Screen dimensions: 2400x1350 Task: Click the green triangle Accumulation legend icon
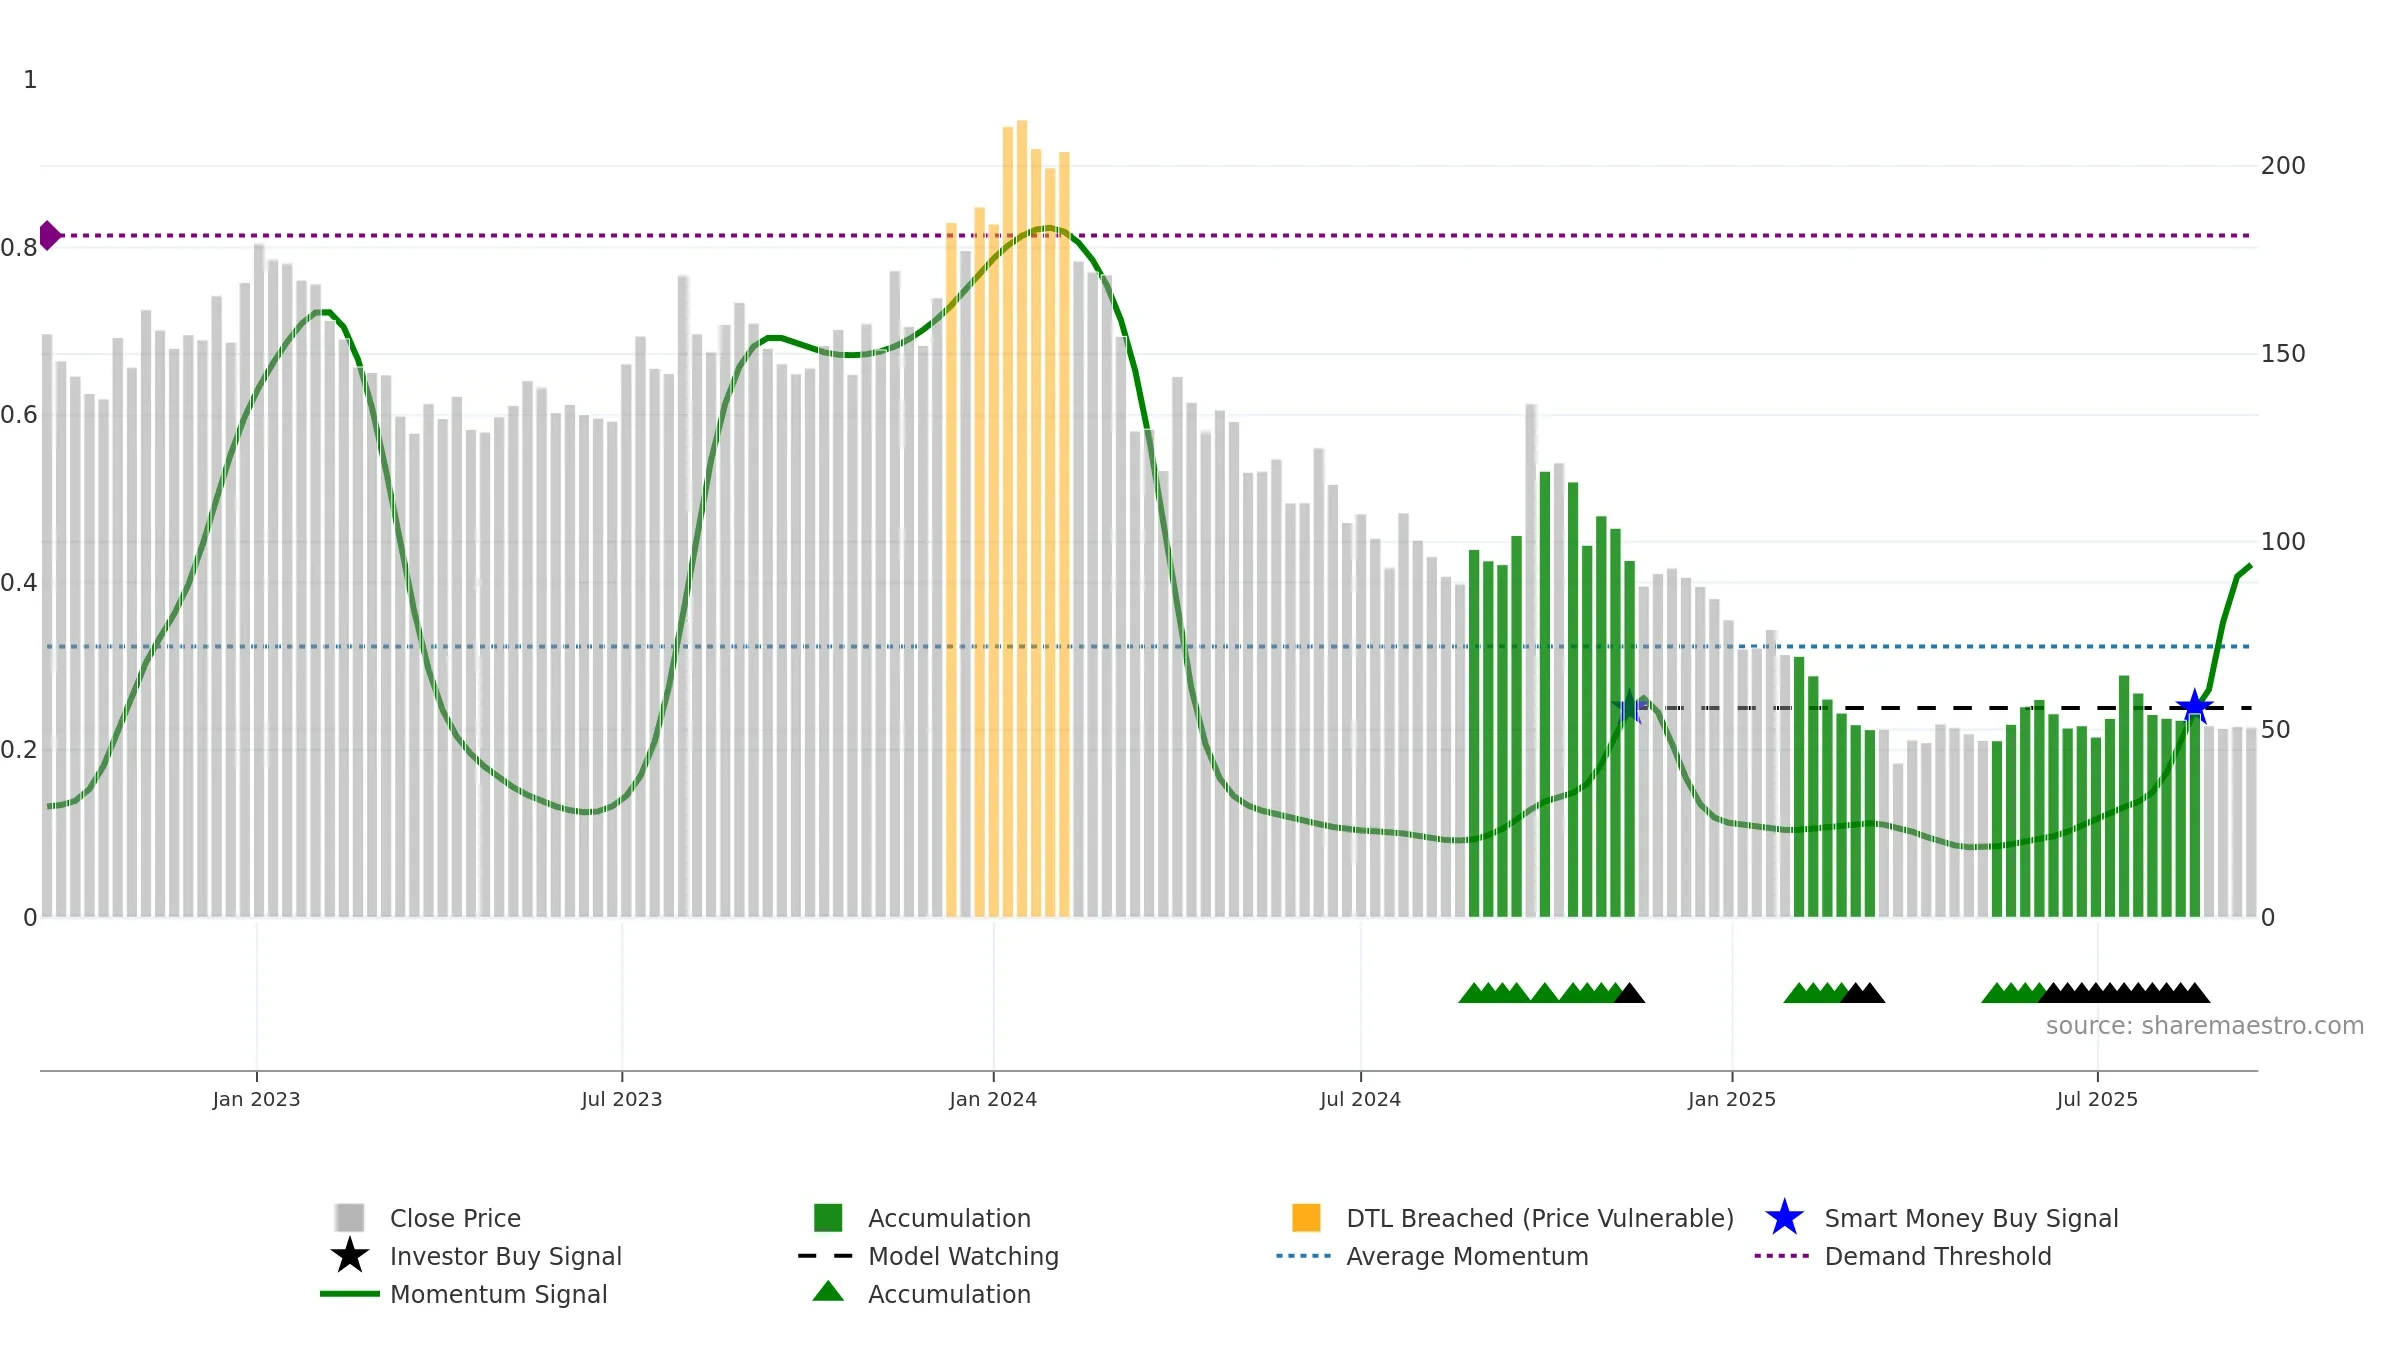[x=828, y=1292]
